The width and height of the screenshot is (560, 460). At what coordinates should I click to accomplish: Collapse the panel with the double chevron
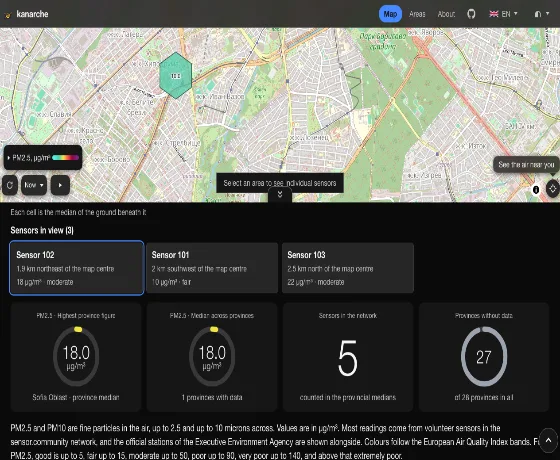tap(280, 194)
